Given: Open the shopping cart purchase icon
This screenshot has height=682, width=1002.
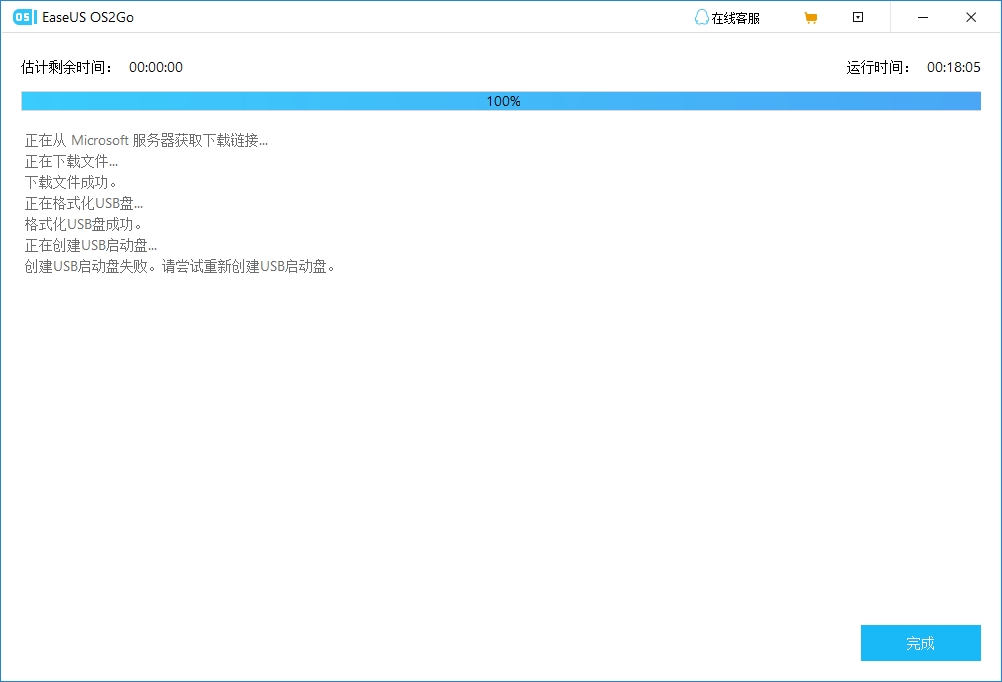Looking at the screenshot, I should pyautogui.click(x=810, y=17).
